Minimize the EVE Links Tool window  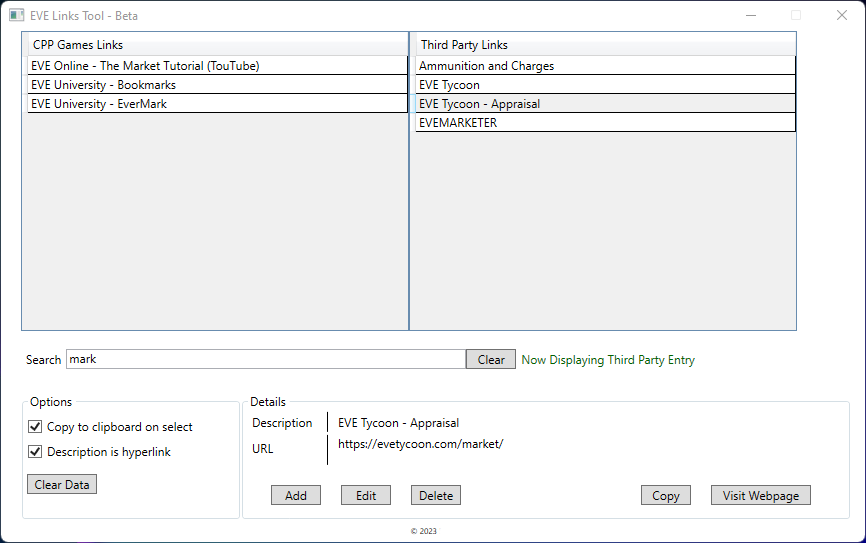[751, 15]
